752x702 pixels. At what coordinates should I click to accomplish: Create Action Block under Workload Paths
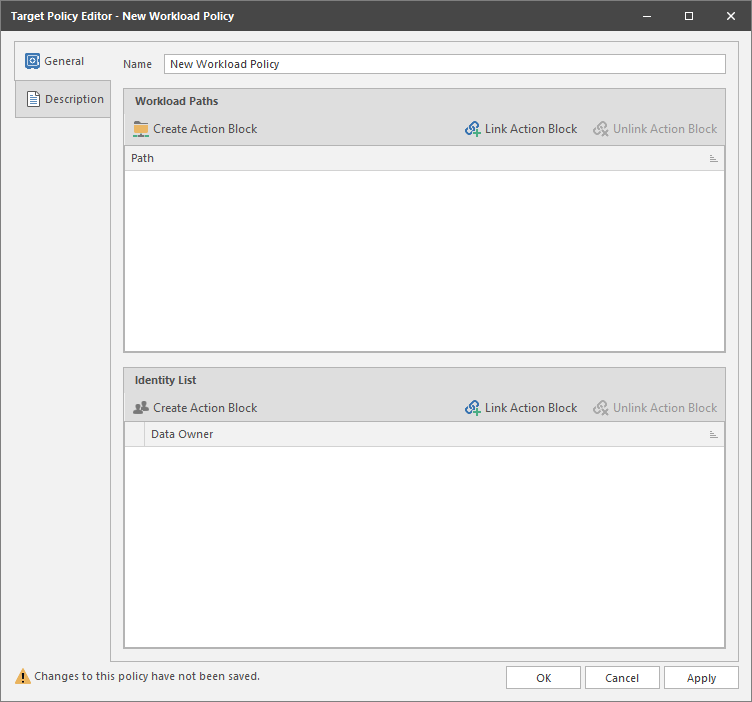click(x=195, y=129)
